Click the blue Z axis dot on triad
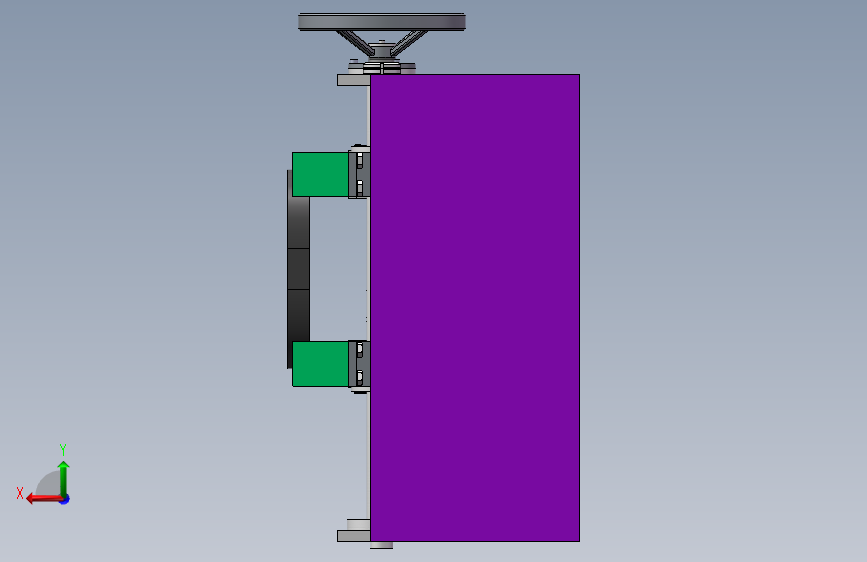This screenshot has height=562, width=867. (65, 499)
